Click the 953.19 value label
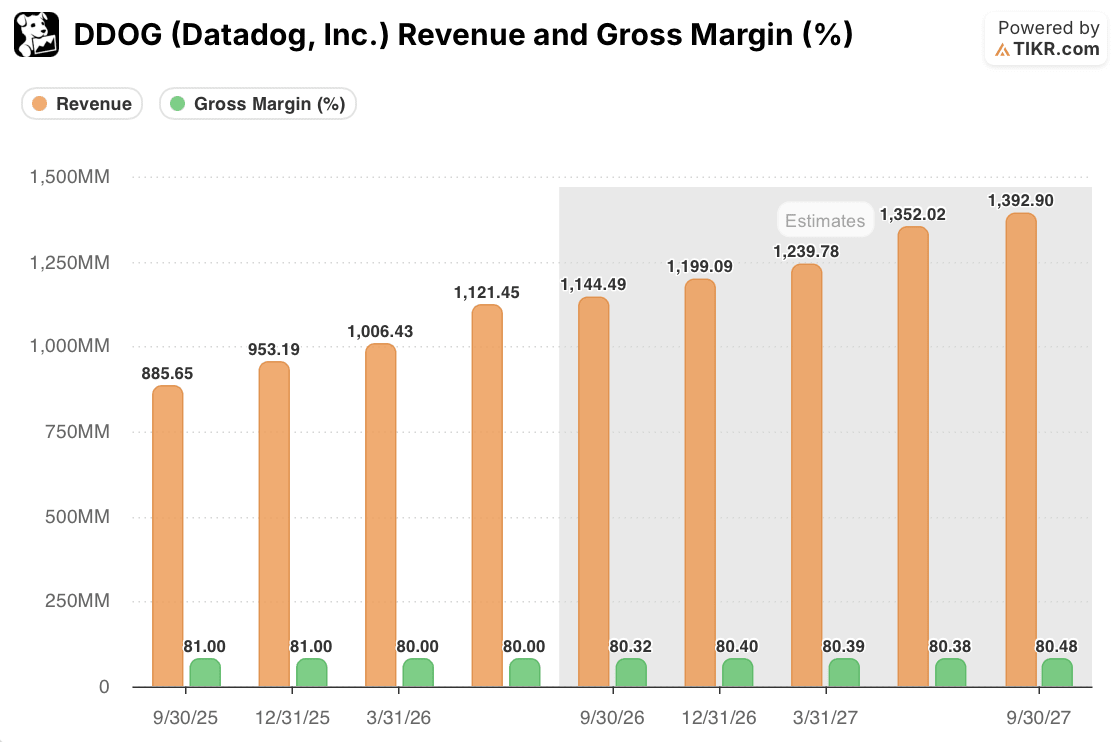Image resolution: width=1116 pixels, height=742 pixels. coord(274,349)
